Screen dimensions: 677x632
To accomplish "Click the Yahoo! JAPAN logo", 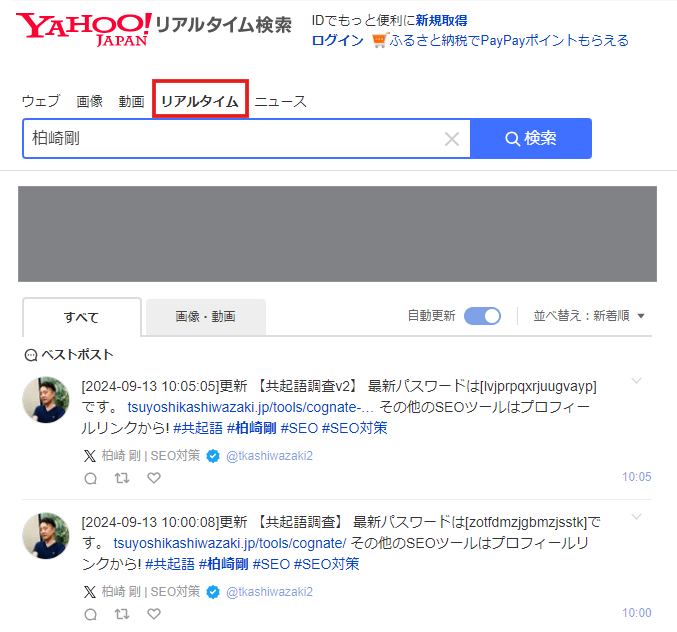I will 83,29.
